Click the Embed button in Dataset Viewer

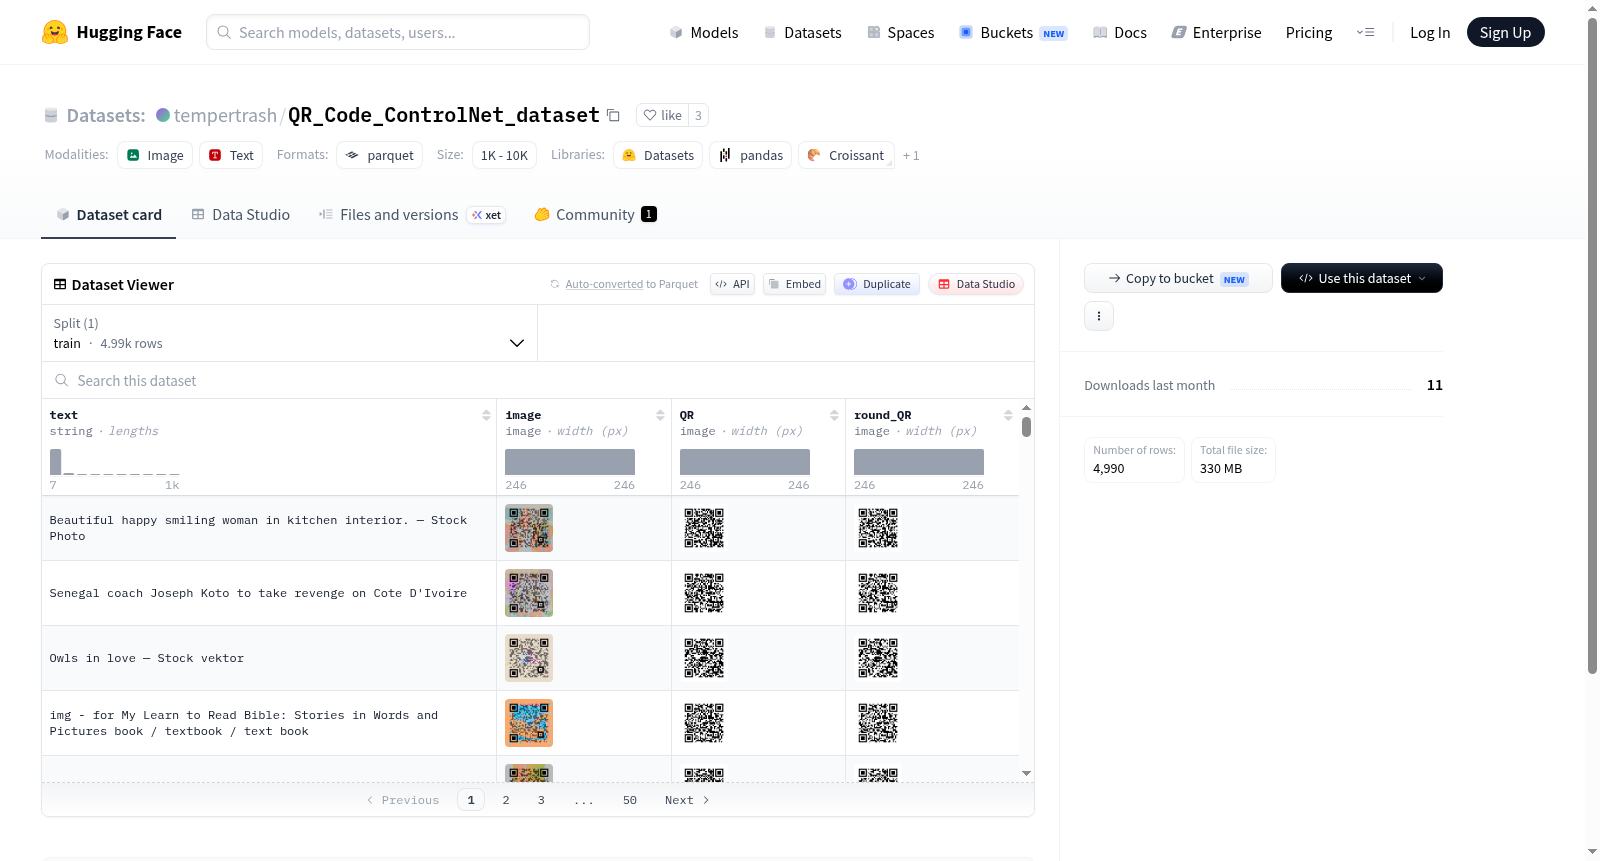(795, 284)
